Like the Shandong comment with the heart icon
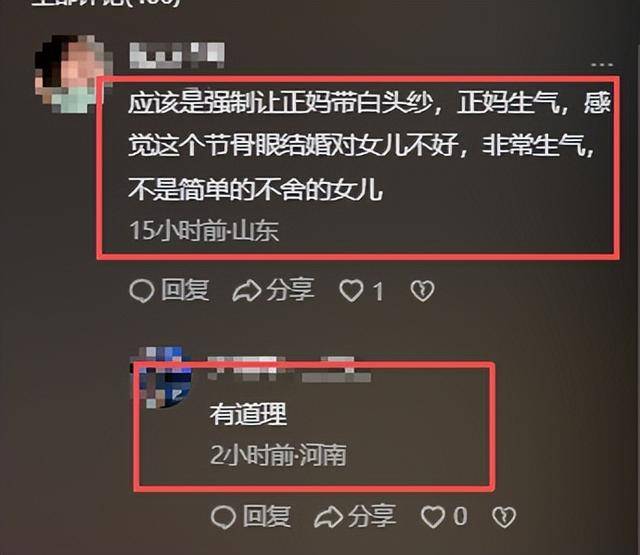The height and width of the screenshot is (555, 640). [351, 291]
